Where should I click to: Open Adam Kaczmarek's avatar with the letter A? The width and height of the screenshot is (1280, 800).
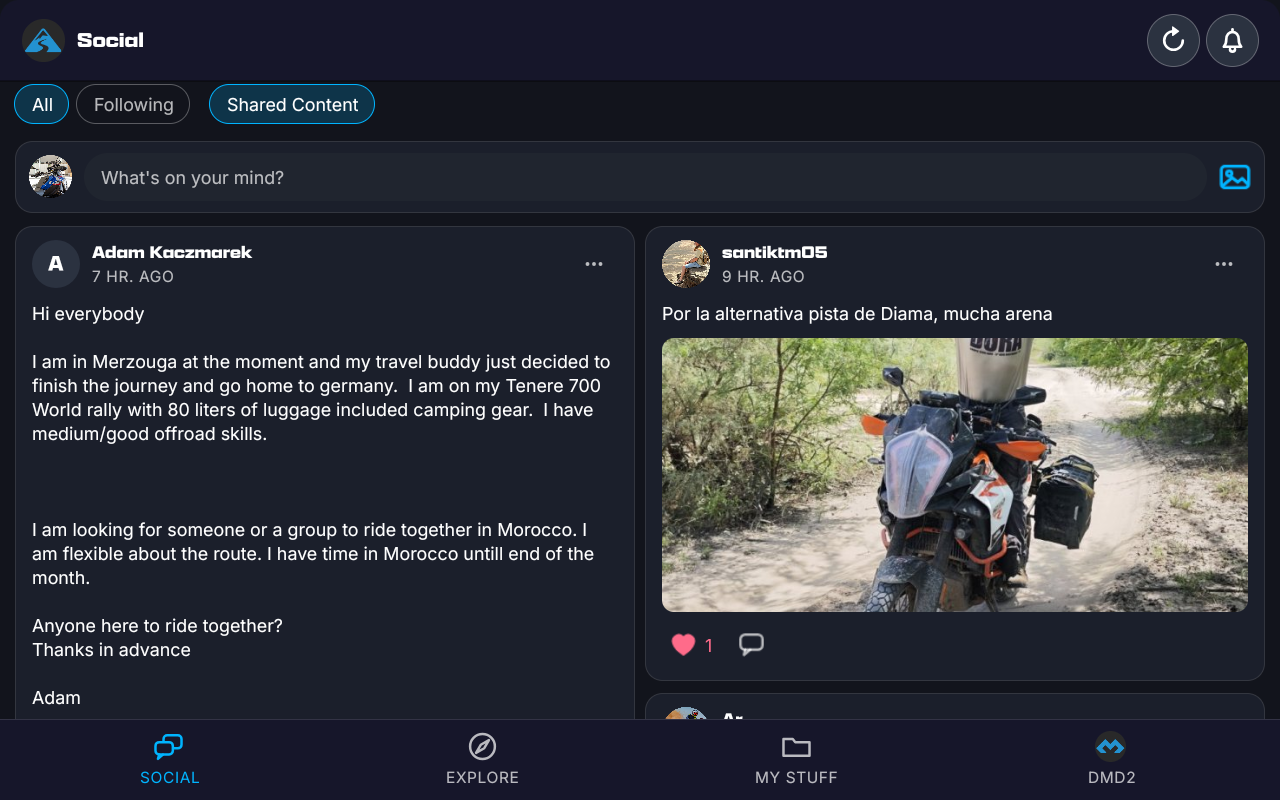(56, 264)
